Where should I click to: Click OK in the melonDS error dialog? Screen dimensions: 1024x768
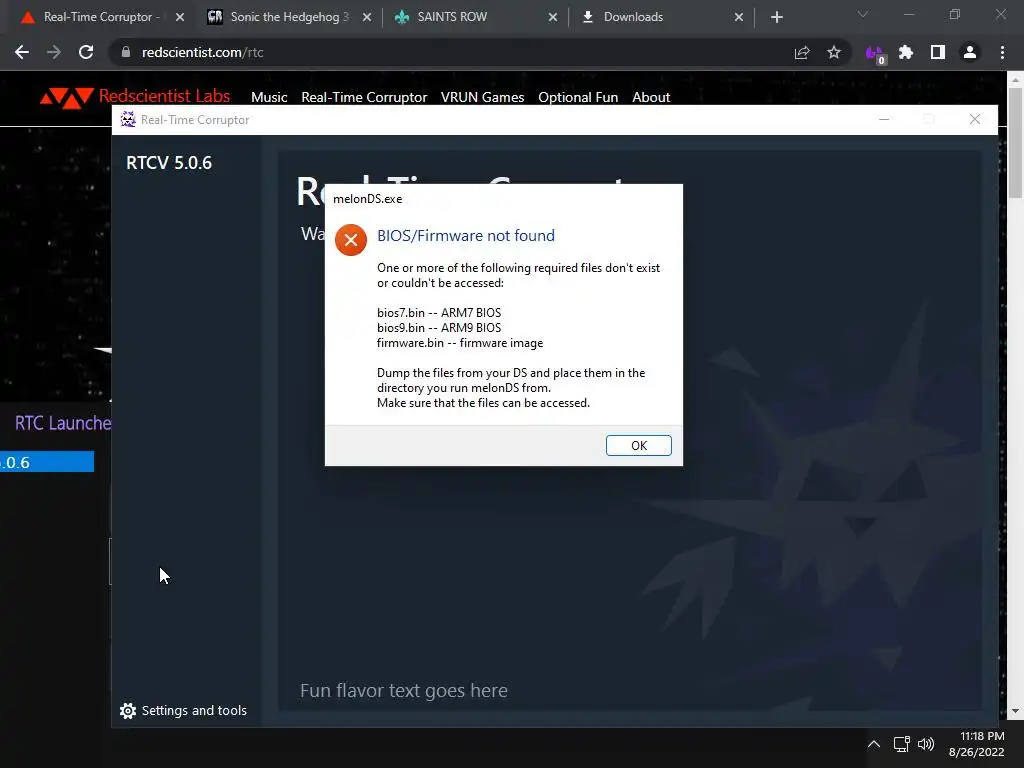638,445
